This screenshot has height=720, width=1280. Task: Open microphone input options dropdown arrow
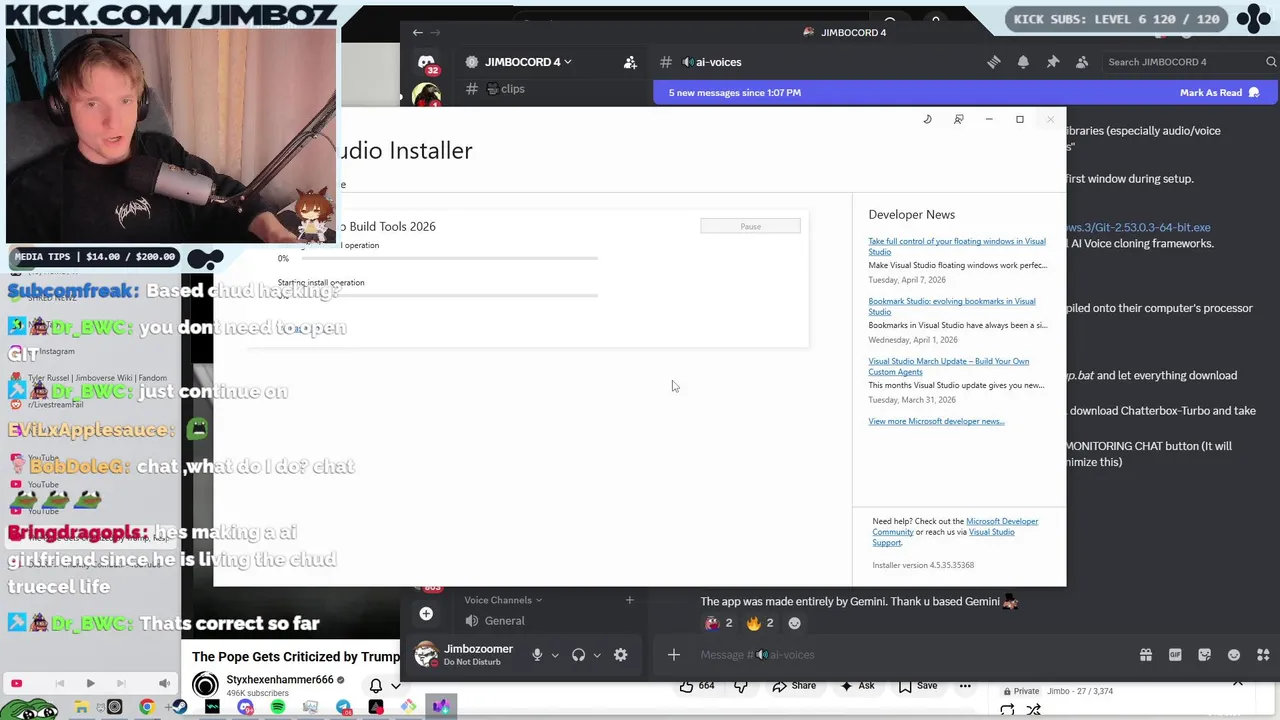point(555,655)
